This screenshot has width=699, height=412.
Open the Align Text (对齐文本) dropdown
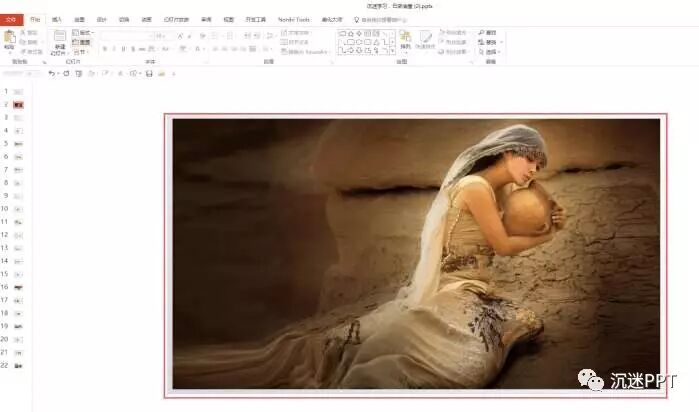(295, 42)
